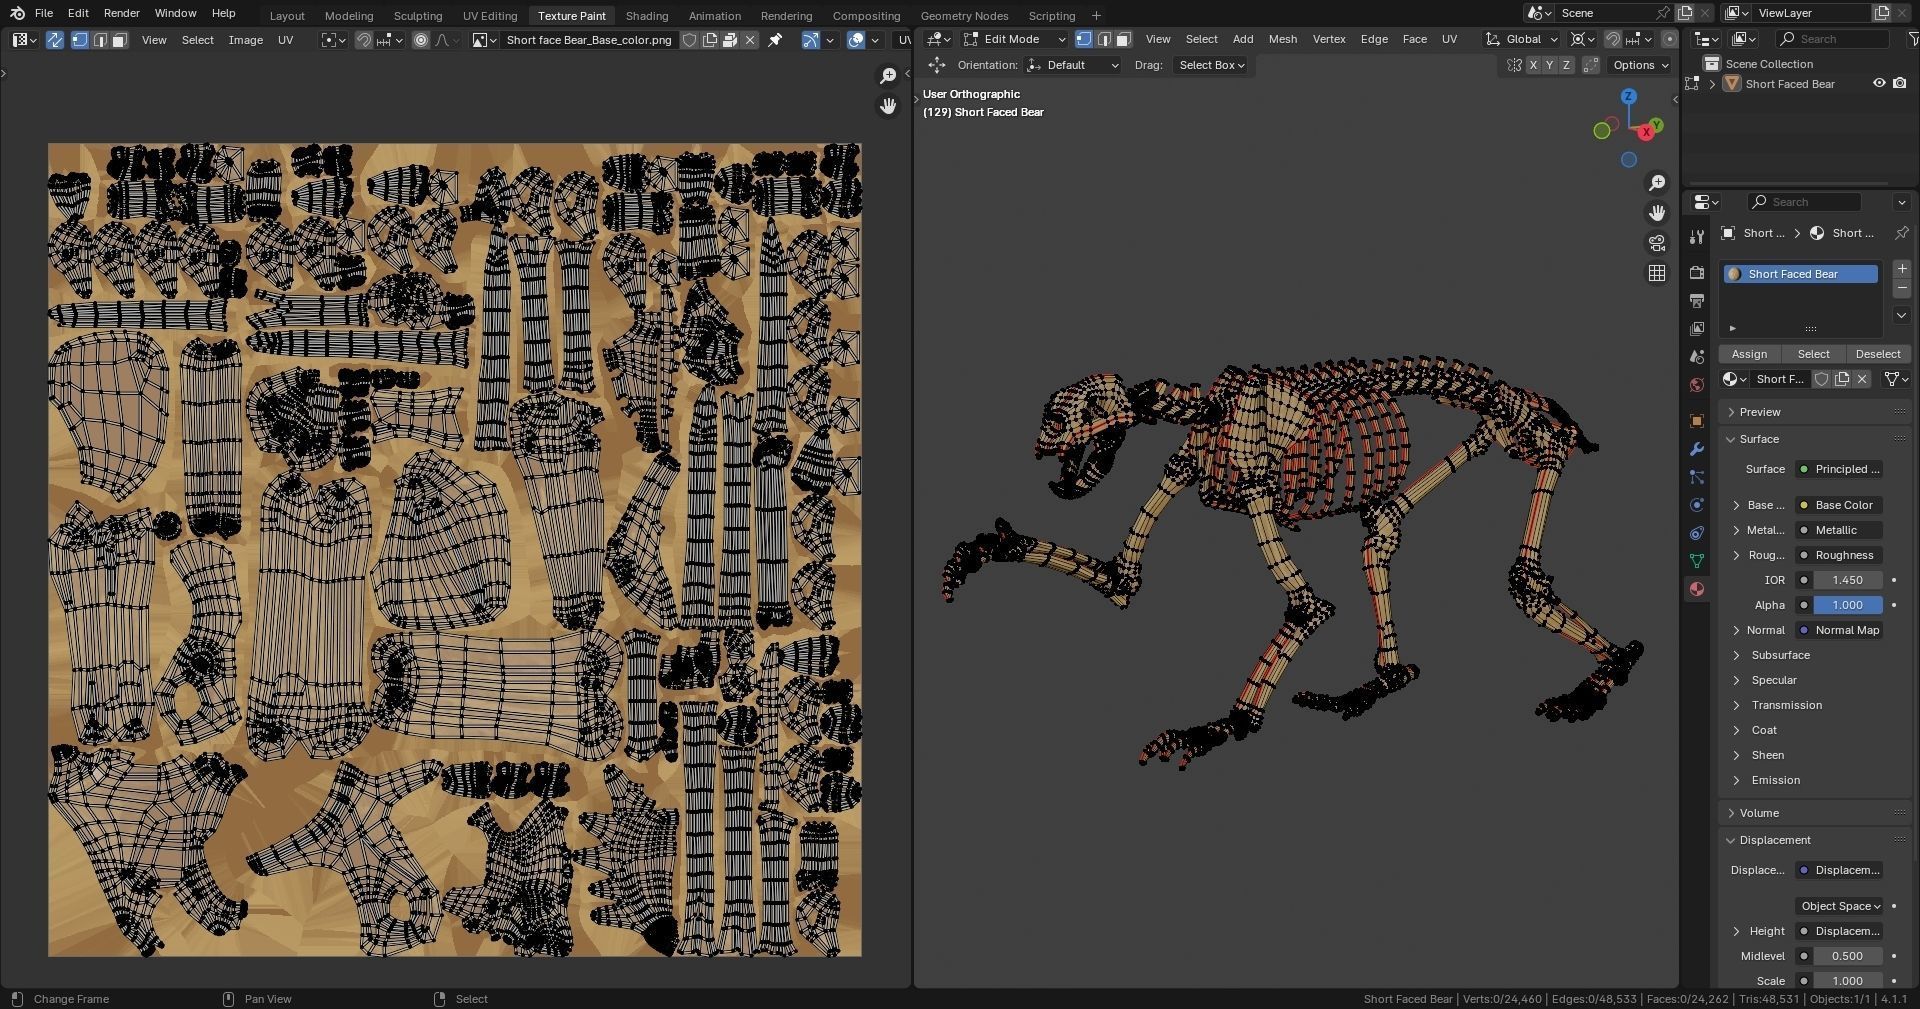The height and width of the screenshot is (1009, 1920).
Task: Click the pan hand icon in the UV editor
Action: 888,106
